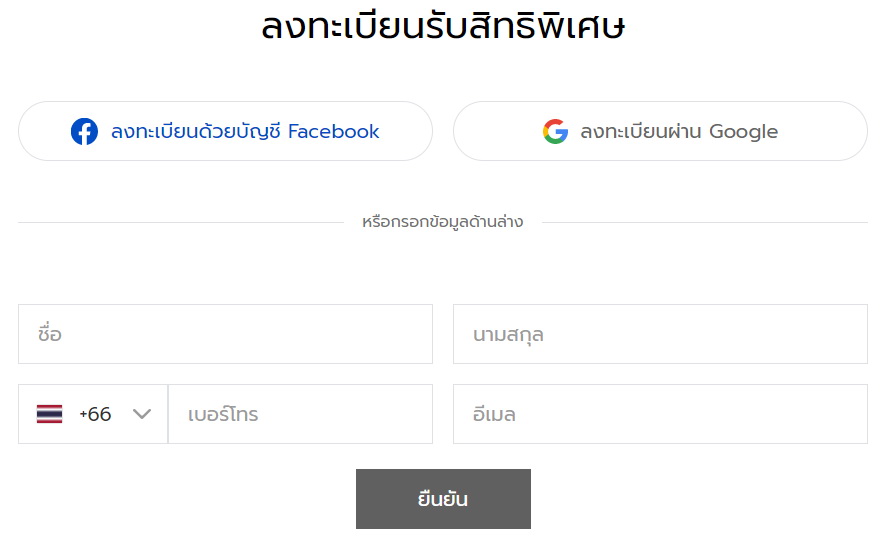Click the divider line left of หรือกรอกข้อมูลด้านล่าง

180,222
